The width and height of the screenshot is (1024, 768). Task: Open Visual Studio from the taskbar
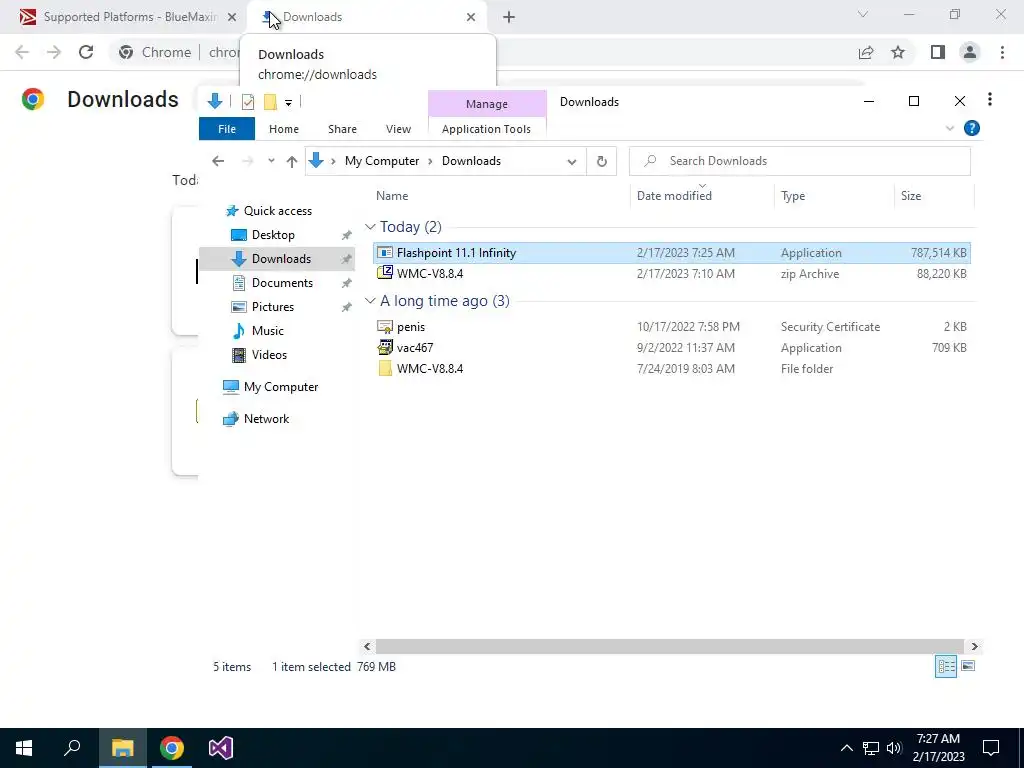pyautogui.click(x=221, y=748)
